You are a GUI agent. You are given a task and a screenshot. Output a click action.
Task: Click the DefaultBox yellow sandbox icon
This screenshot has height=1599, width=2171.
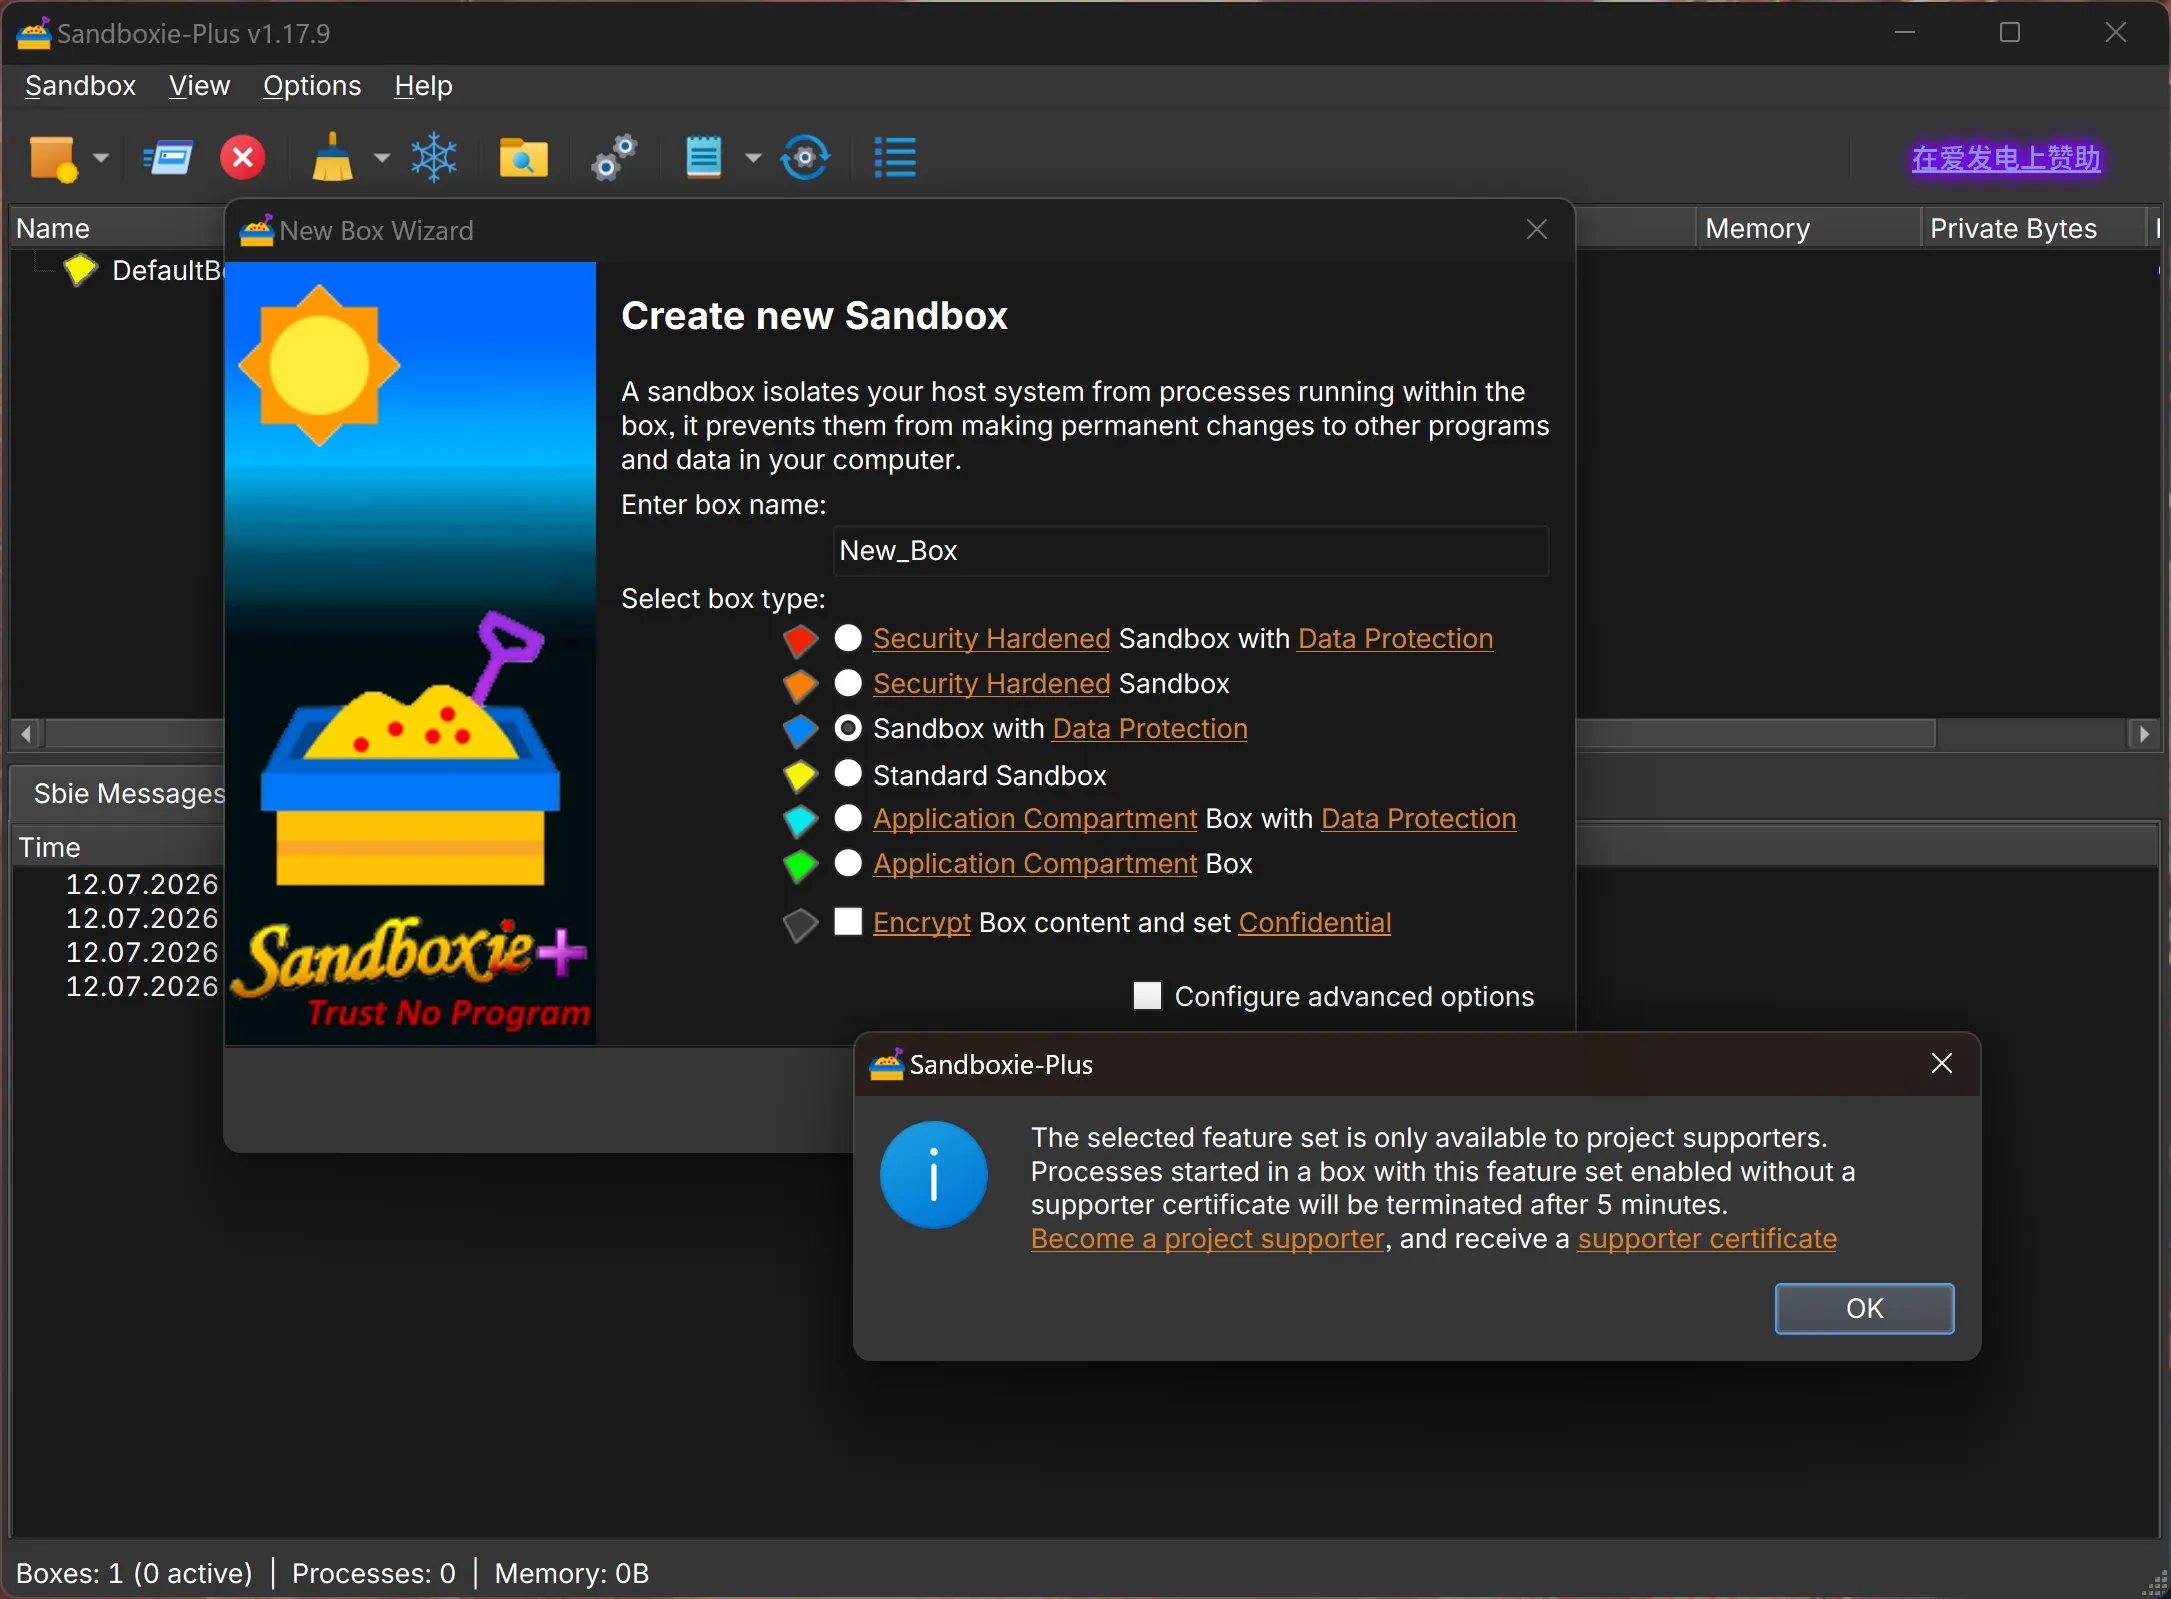click(x=80, y=270)
